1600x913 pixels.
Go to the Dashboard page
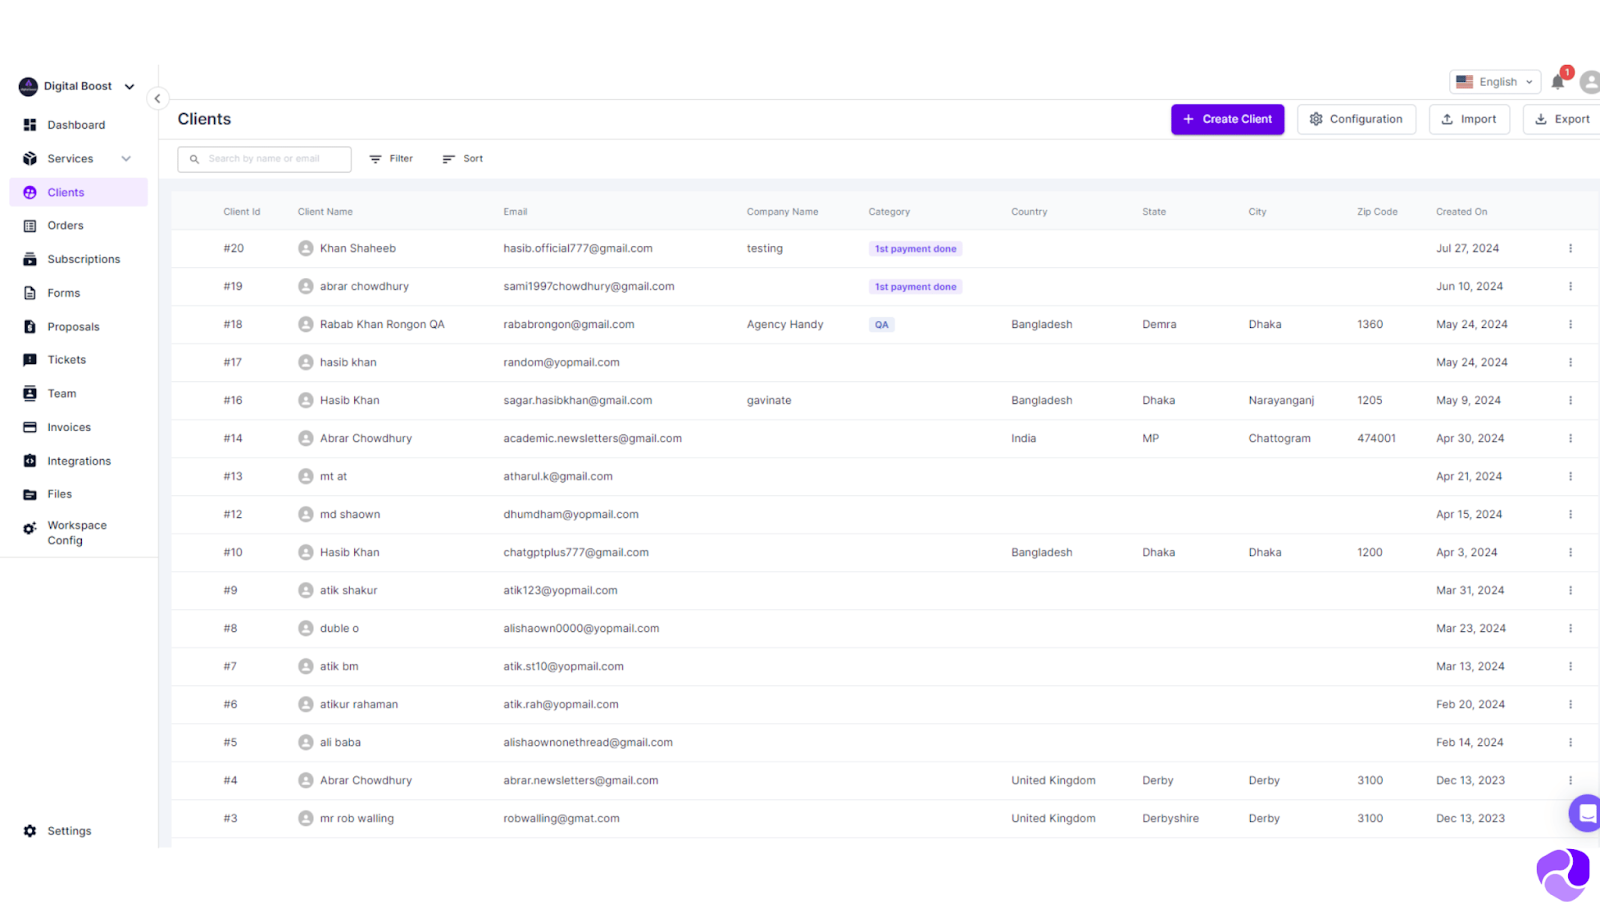coord(76,125)
